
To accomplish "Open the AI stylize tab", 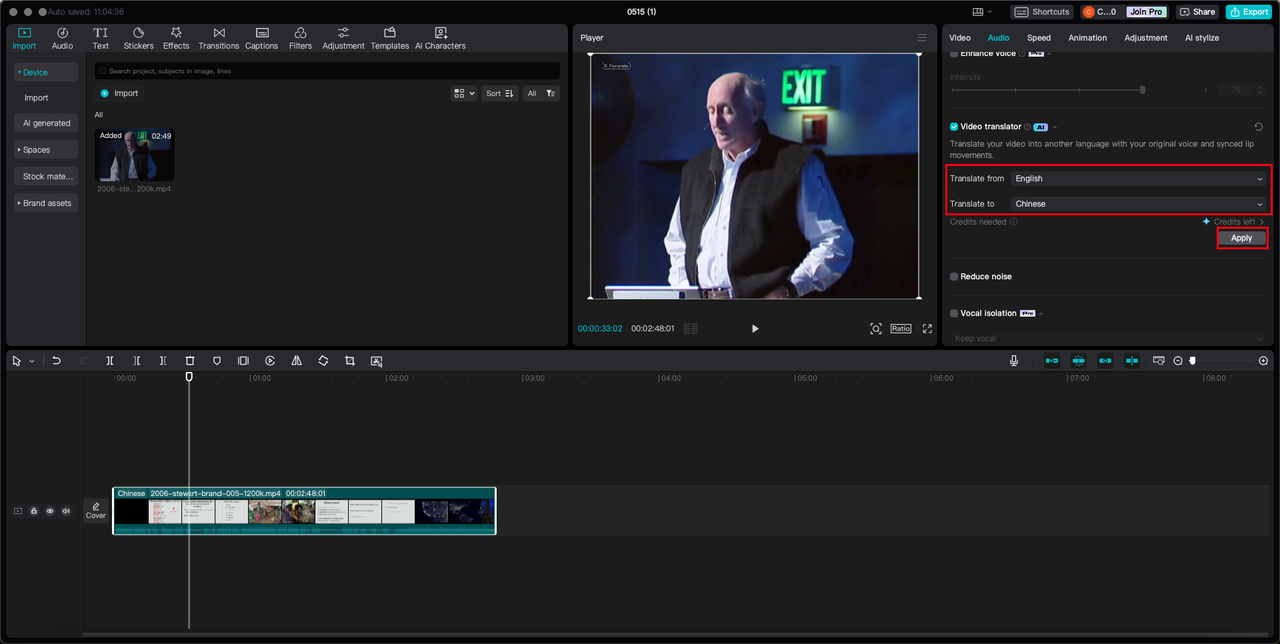I will (1202, 38).
